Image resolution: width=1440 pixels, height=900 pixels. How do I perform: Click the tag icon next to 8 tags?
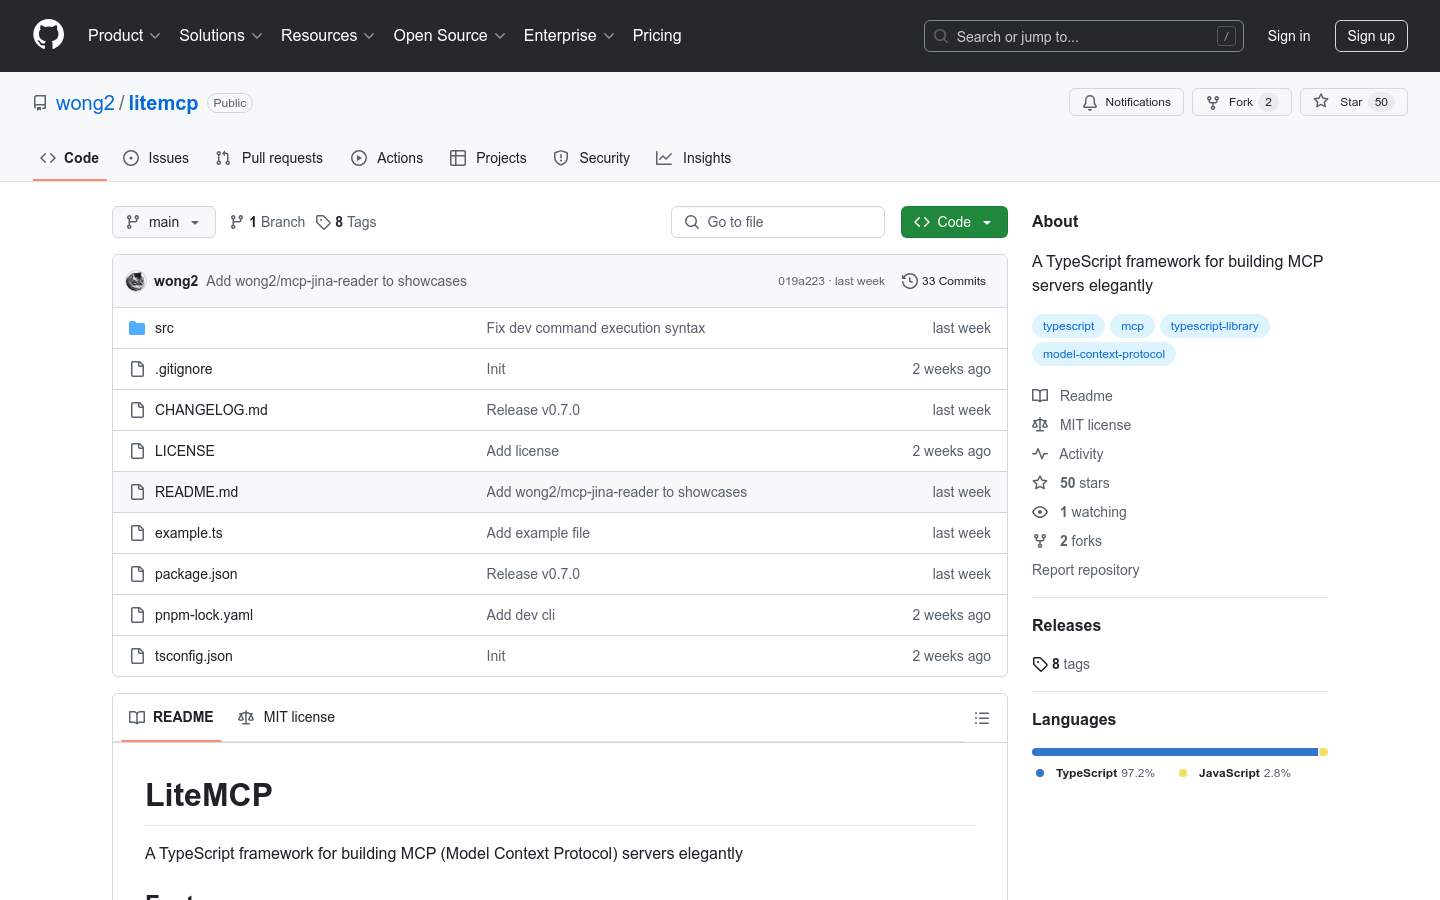(x=1040, y=664)
